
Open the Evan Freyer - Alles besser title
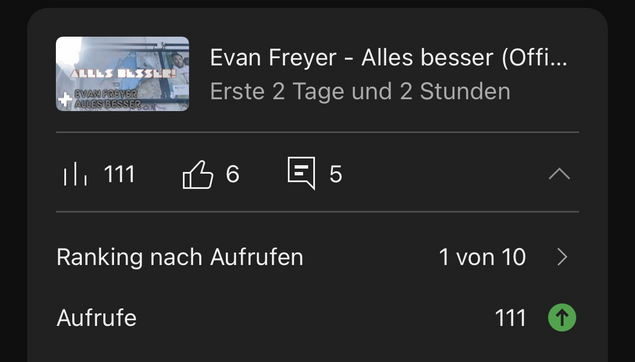click(x=388, y=57)
